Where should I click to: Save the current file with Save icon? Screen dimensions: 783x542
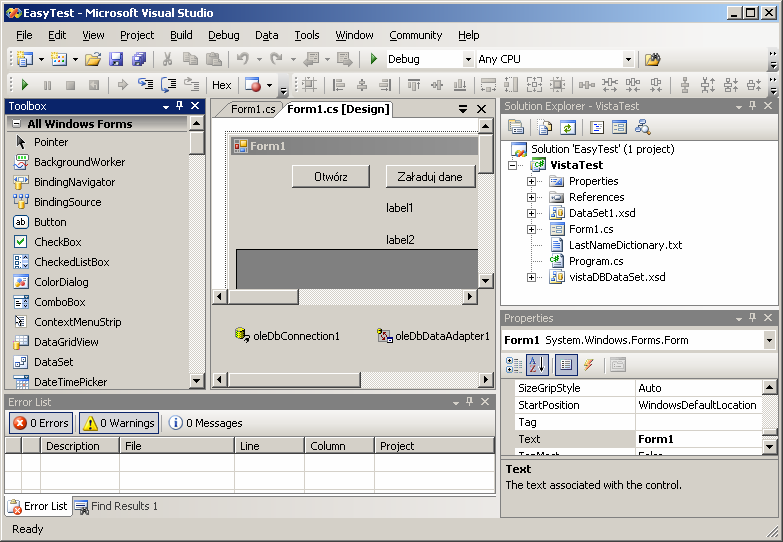click(x=116, y=59)
